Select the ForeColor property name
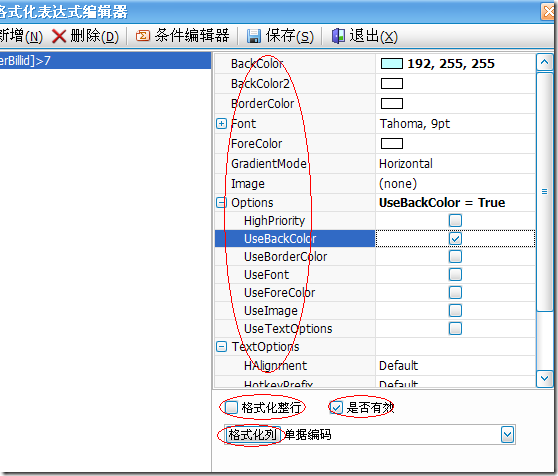This screenshot has width=558, height=476. tap(257, 144)
